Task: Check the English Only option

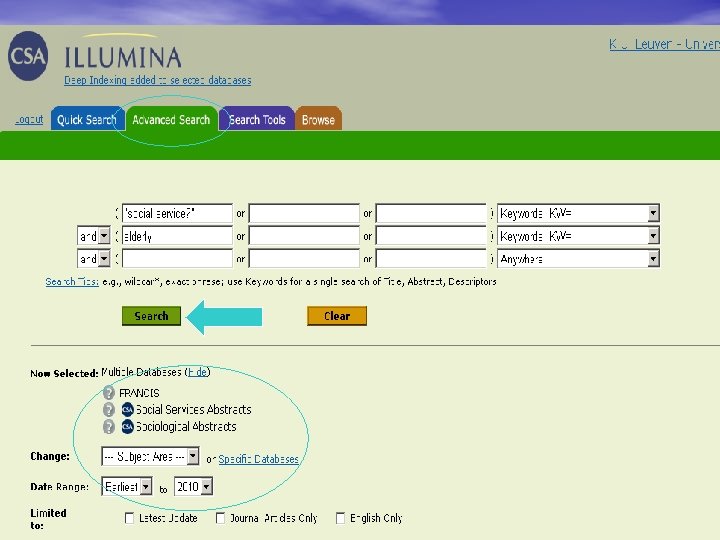Action: pos(340,518)
